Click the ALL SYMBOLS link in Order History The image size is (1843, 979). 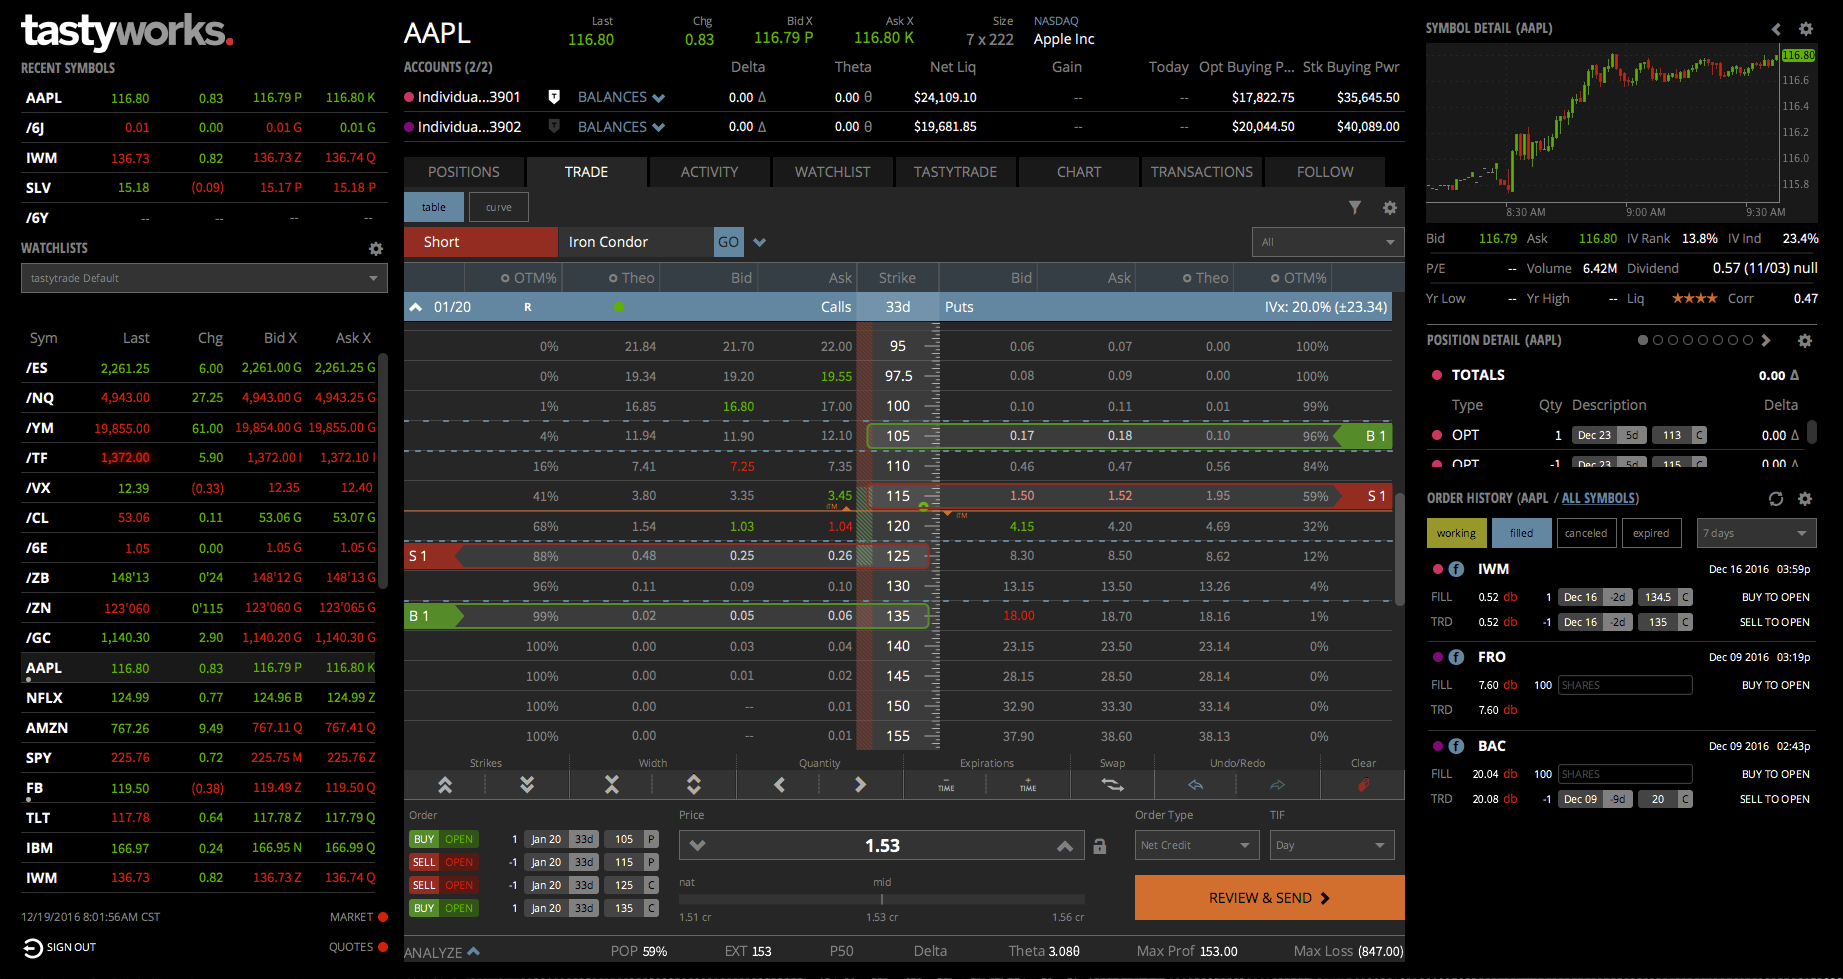(x=1598, y=498)
